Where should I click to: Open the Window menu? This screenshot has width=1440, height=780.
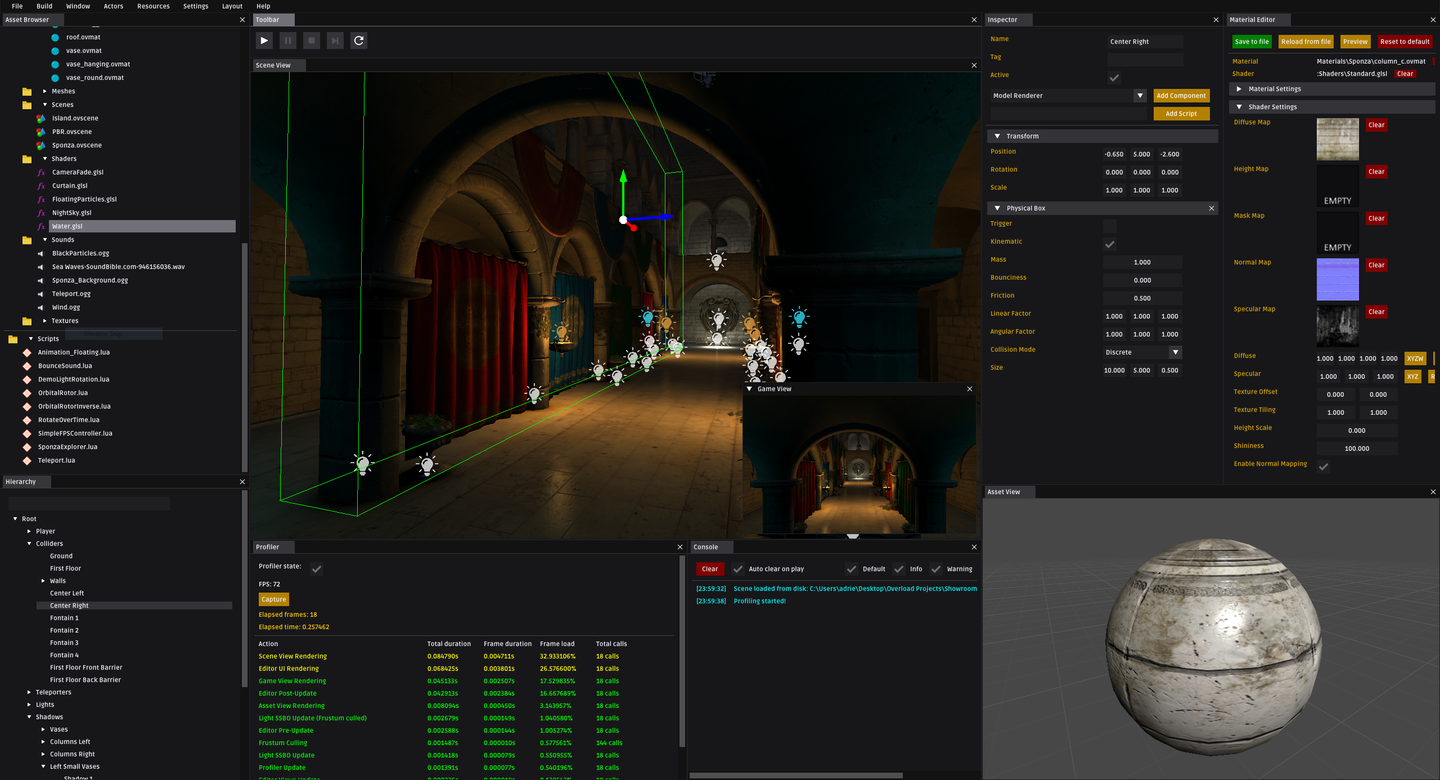click(x=78, y=5)
